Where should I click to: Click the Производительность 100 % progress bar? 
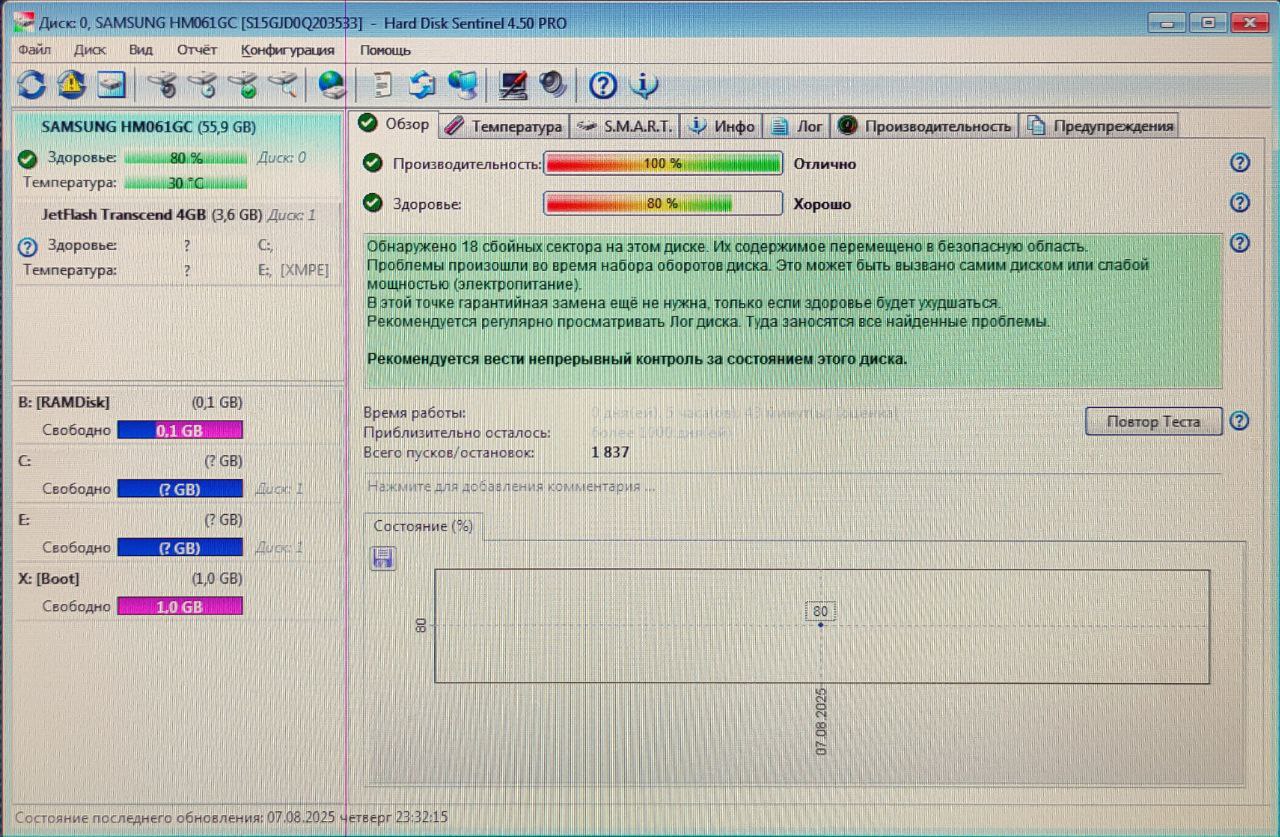(x=663, y=163)
